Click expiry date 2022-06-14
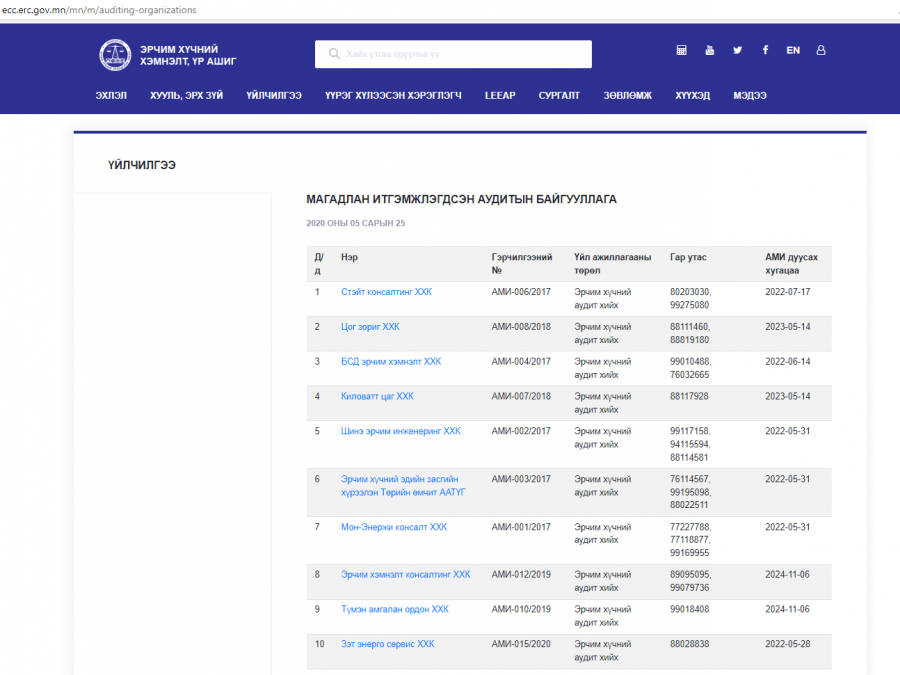Screen dimensions: 900x675 788,362
